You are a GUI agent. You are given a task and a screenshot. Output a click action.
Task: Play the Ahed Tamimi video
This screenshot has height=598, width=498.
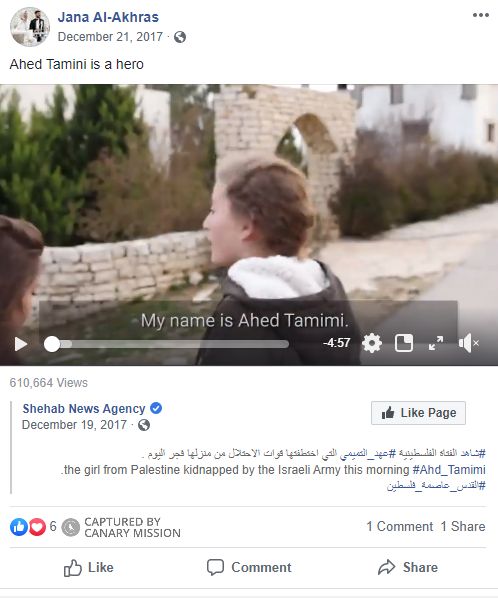coord(21,344)
